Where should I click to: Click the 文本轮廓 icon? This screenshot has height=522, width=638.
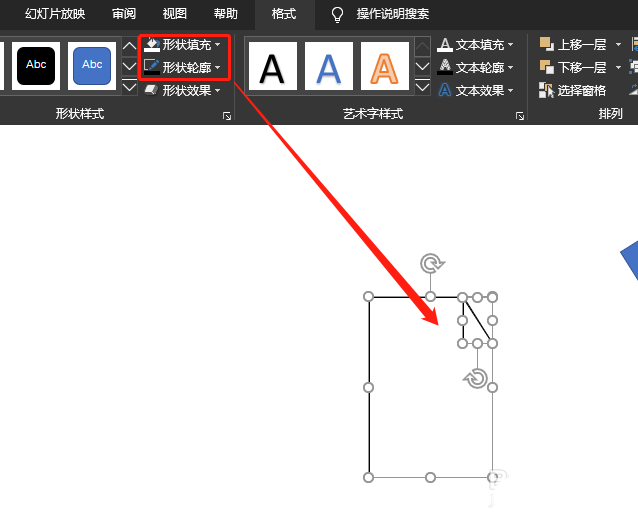[x=445, y=67]
